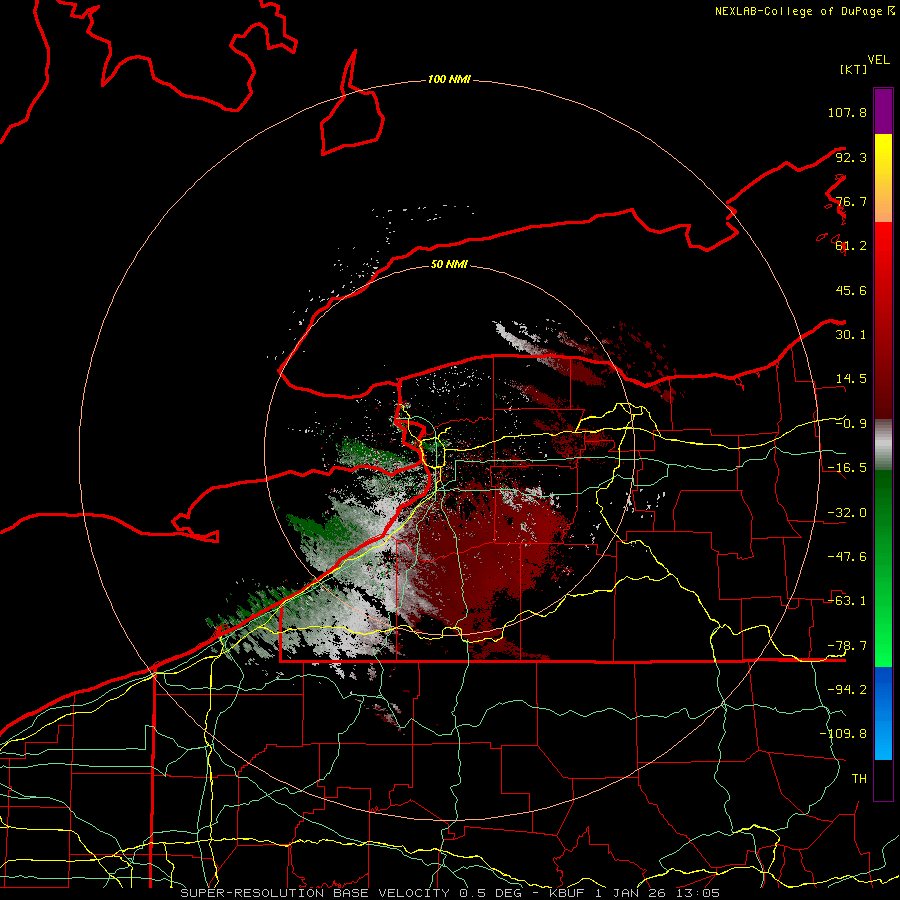Click the -47.6 velocity scale value

[847, 557]
